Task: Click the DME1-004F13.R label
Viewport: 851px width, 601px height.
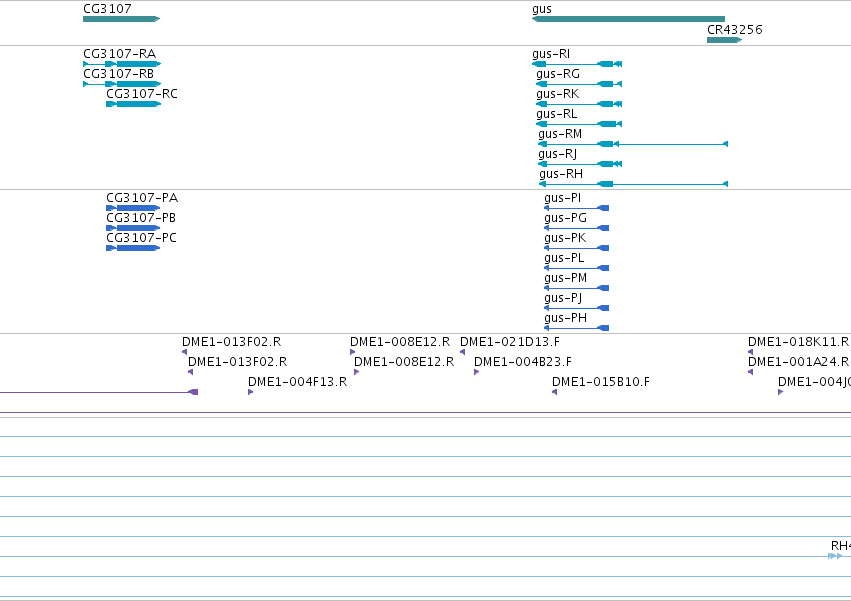Action: [x=297, y=382]
